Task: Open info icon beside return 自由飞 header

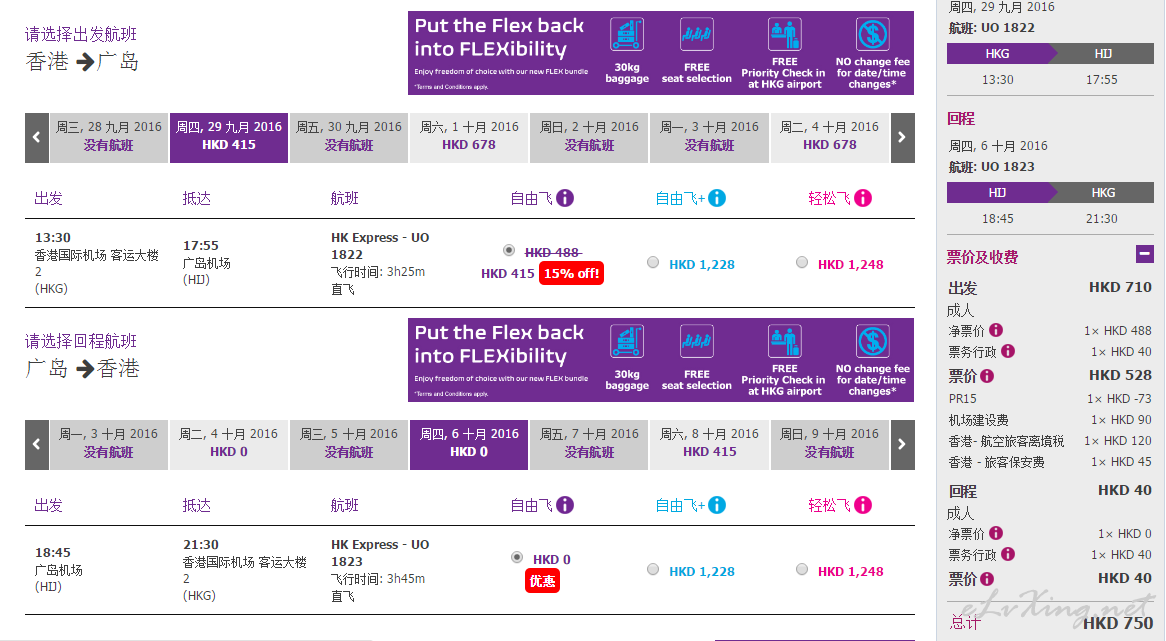Action: tap(565, 505)
